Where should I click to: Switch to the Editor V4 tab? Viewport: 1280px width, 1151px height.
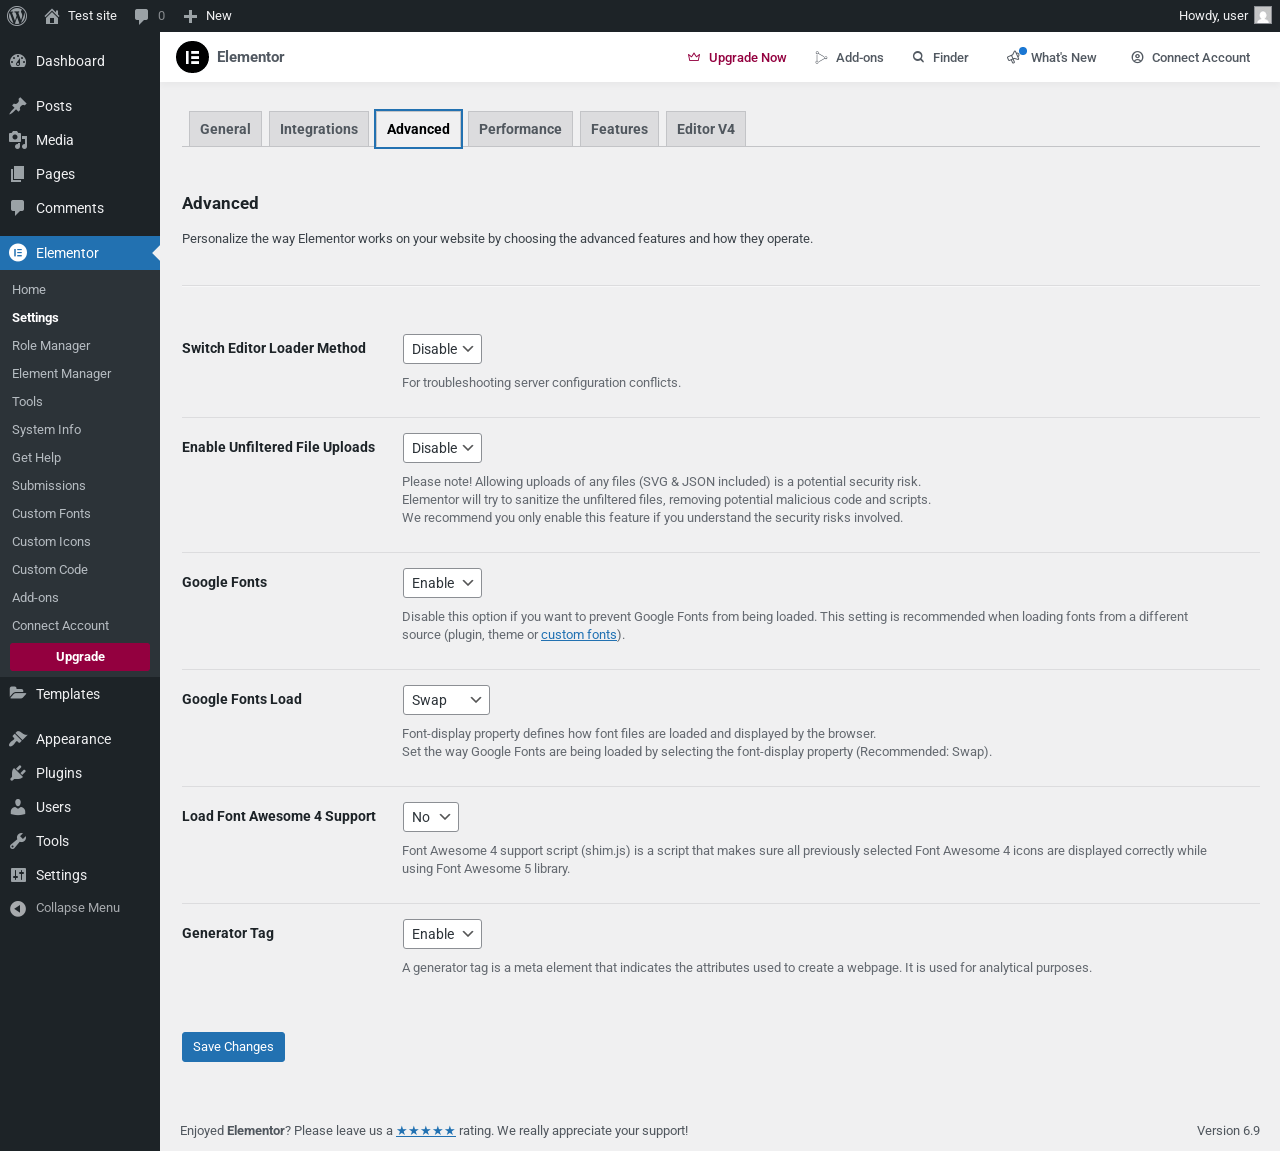click(x=706, y=129)
